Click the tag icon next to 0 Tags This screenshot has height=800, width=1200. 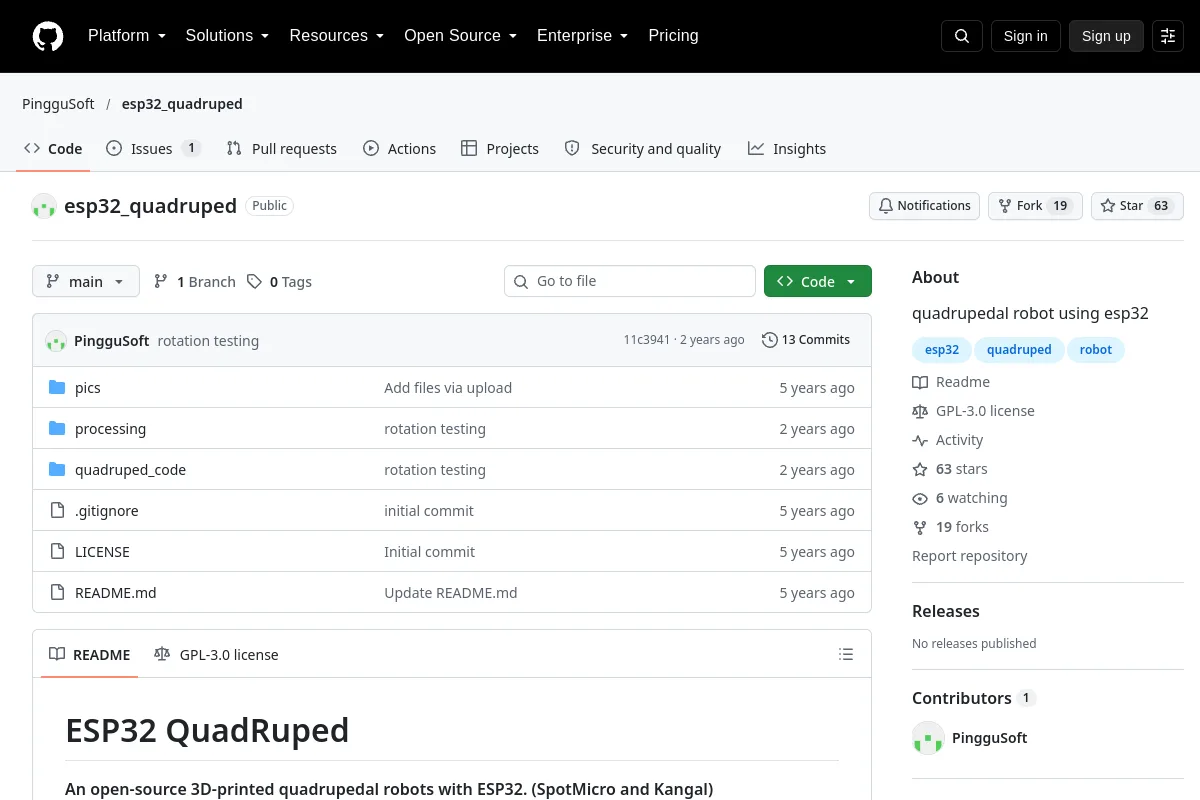(255, 282)
